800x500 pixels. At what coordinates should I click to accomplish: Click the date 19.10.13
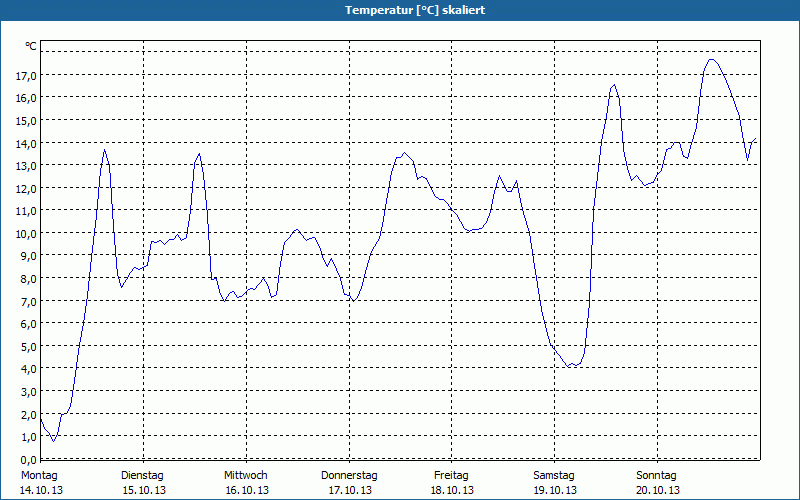click(x=555, y=490)
